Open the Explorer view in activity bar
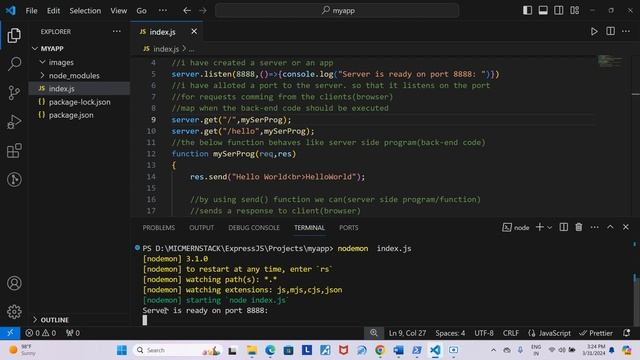Screen dimensions: 640x360 14,36
